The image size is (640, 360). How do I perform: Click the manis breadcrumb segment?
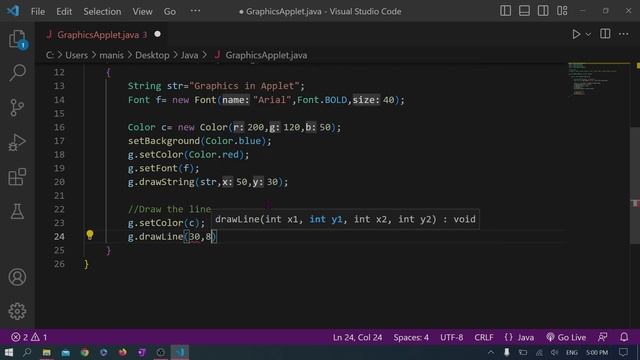click(111, 55)
